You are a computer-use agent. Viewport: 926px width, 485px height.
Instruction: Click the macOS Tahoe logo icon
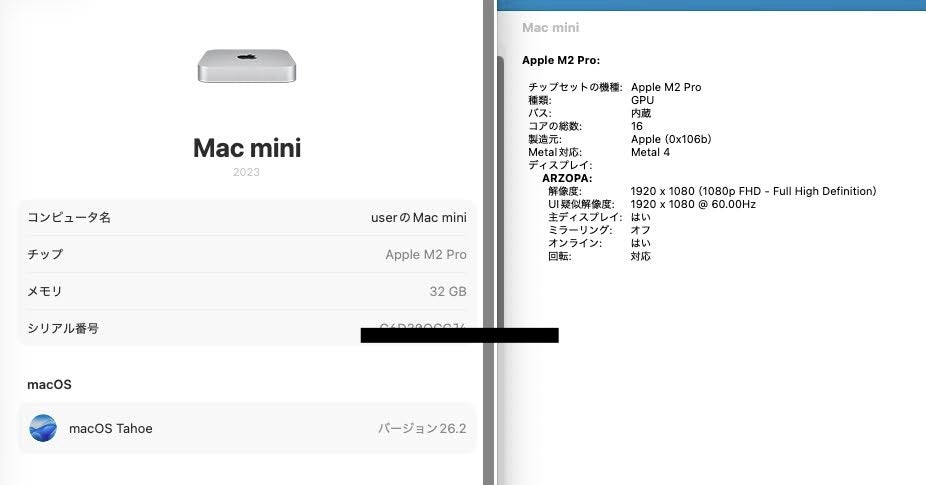point(43,428)
